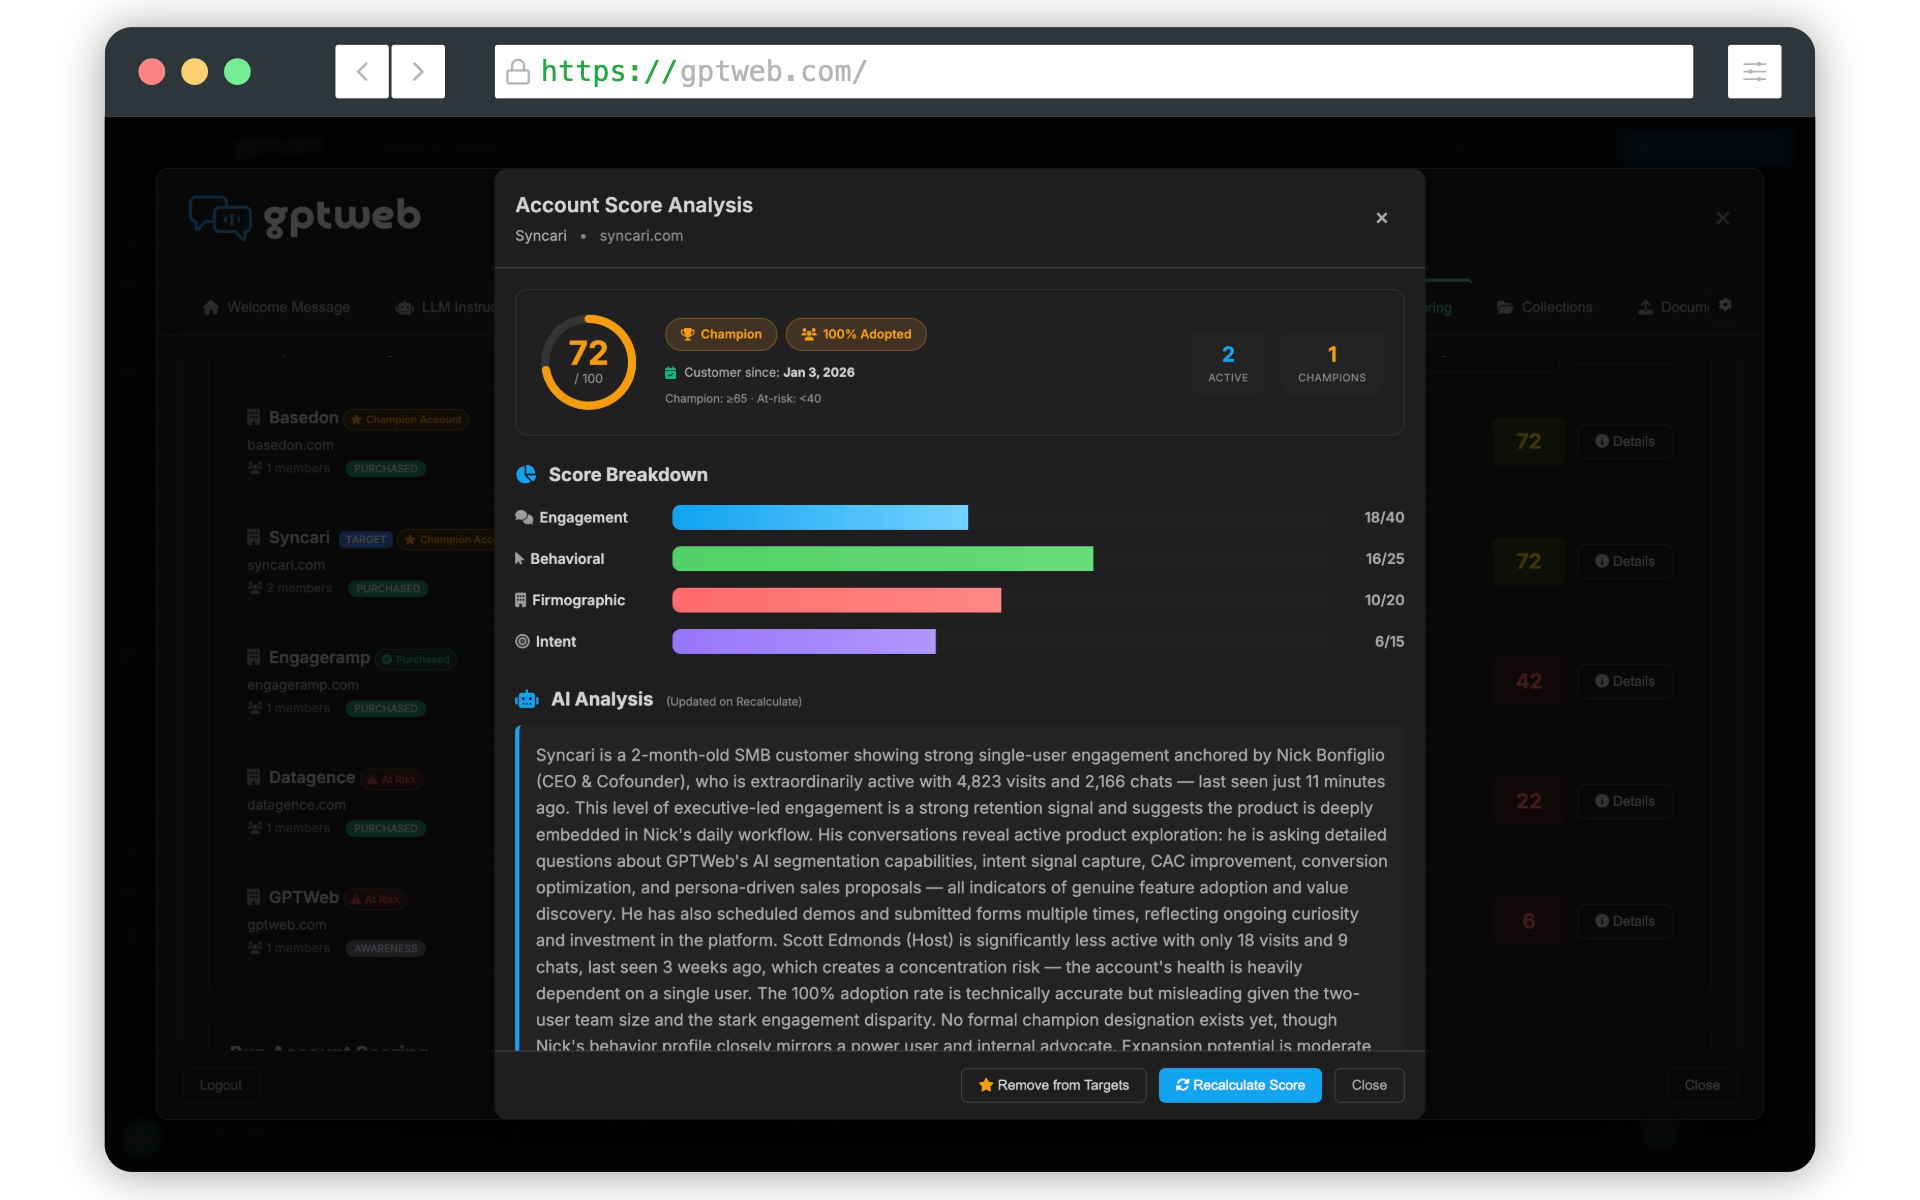Image resolution: width=1920 pixels, height=1200 pixels.
Task: Click the AWARENESS stage tag on GPTWeb
Action: 386,948
